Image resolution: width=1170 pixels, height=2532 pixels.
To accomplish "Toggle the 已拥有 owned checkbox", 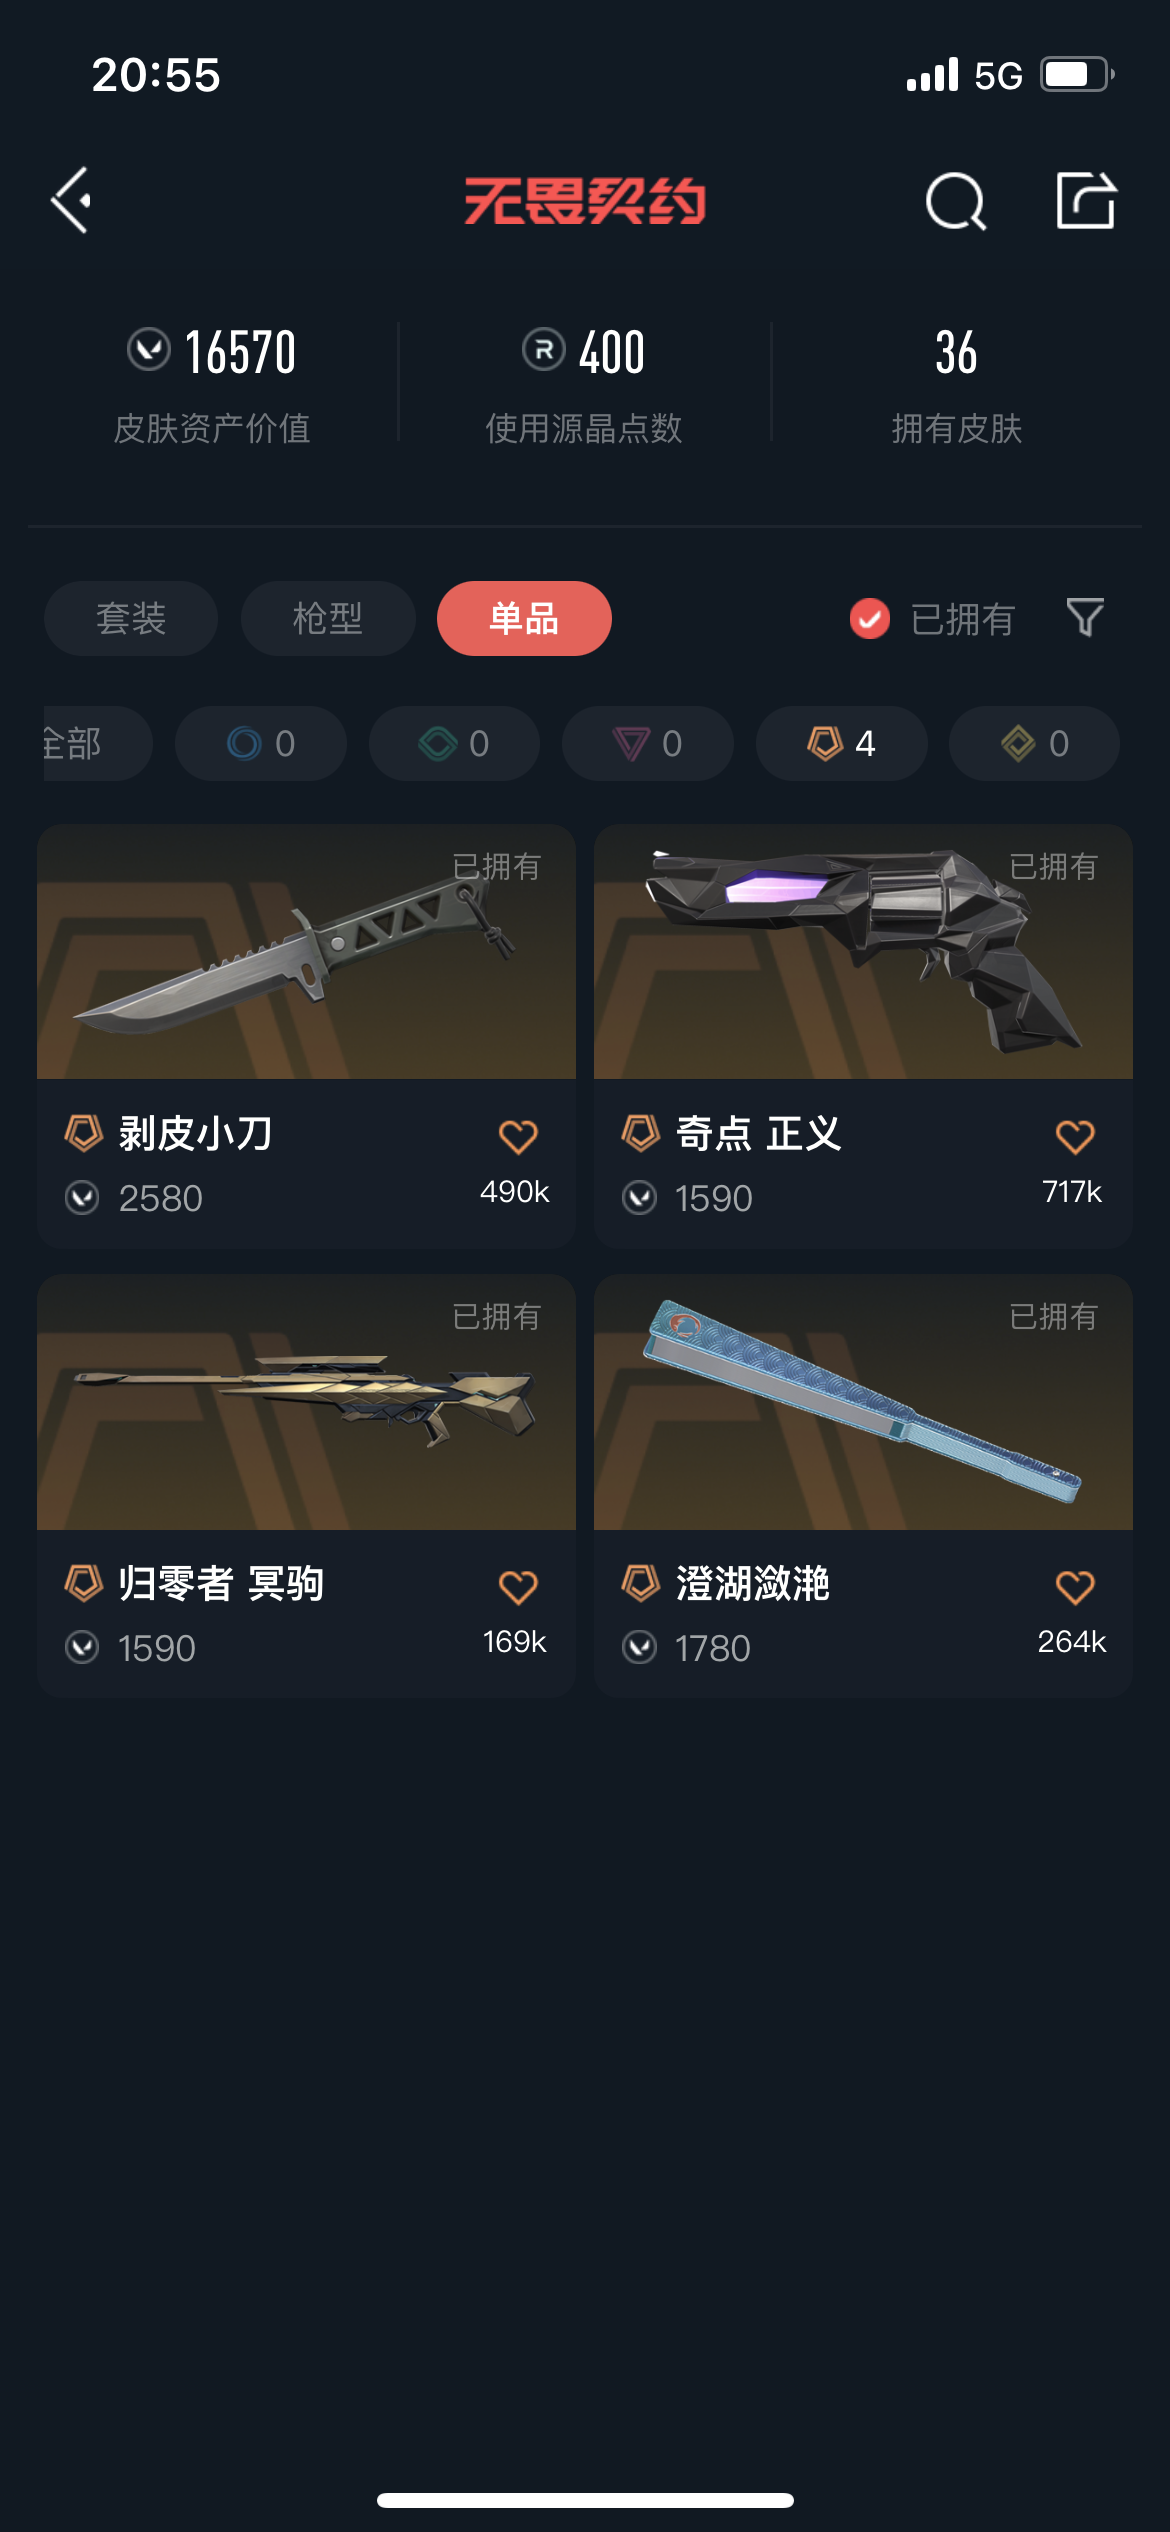I will (870, 619).
